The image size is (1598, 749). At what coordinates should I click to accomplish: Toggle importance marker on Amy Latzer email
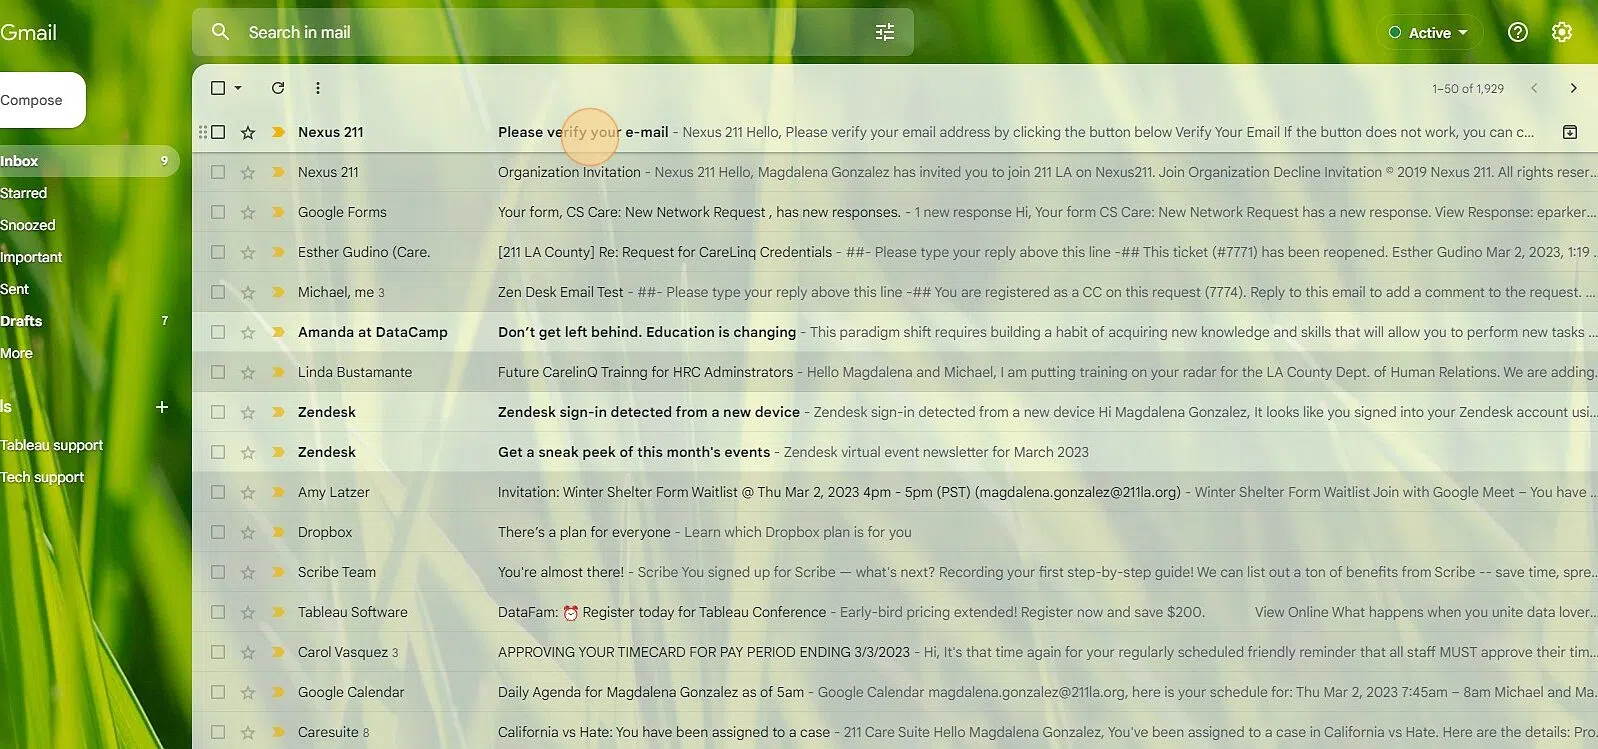tap(278, 492)
